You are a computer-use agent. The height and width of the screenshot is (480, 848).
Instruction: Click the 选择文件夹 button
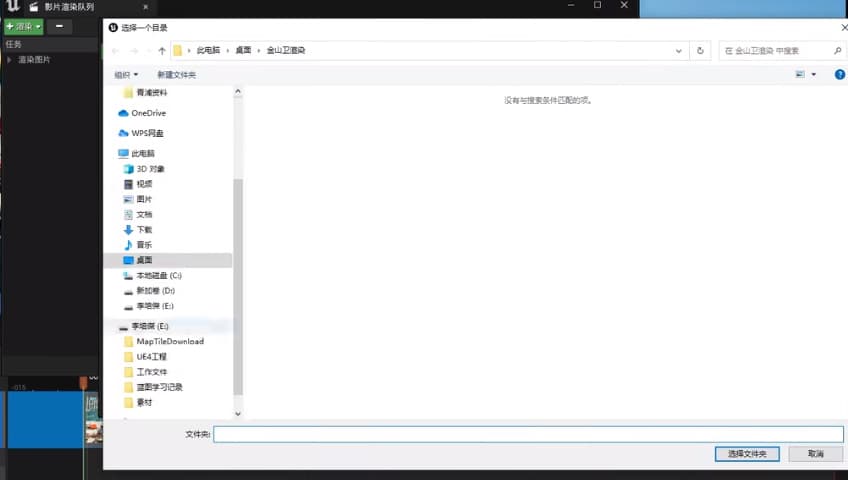click(747, 454)
